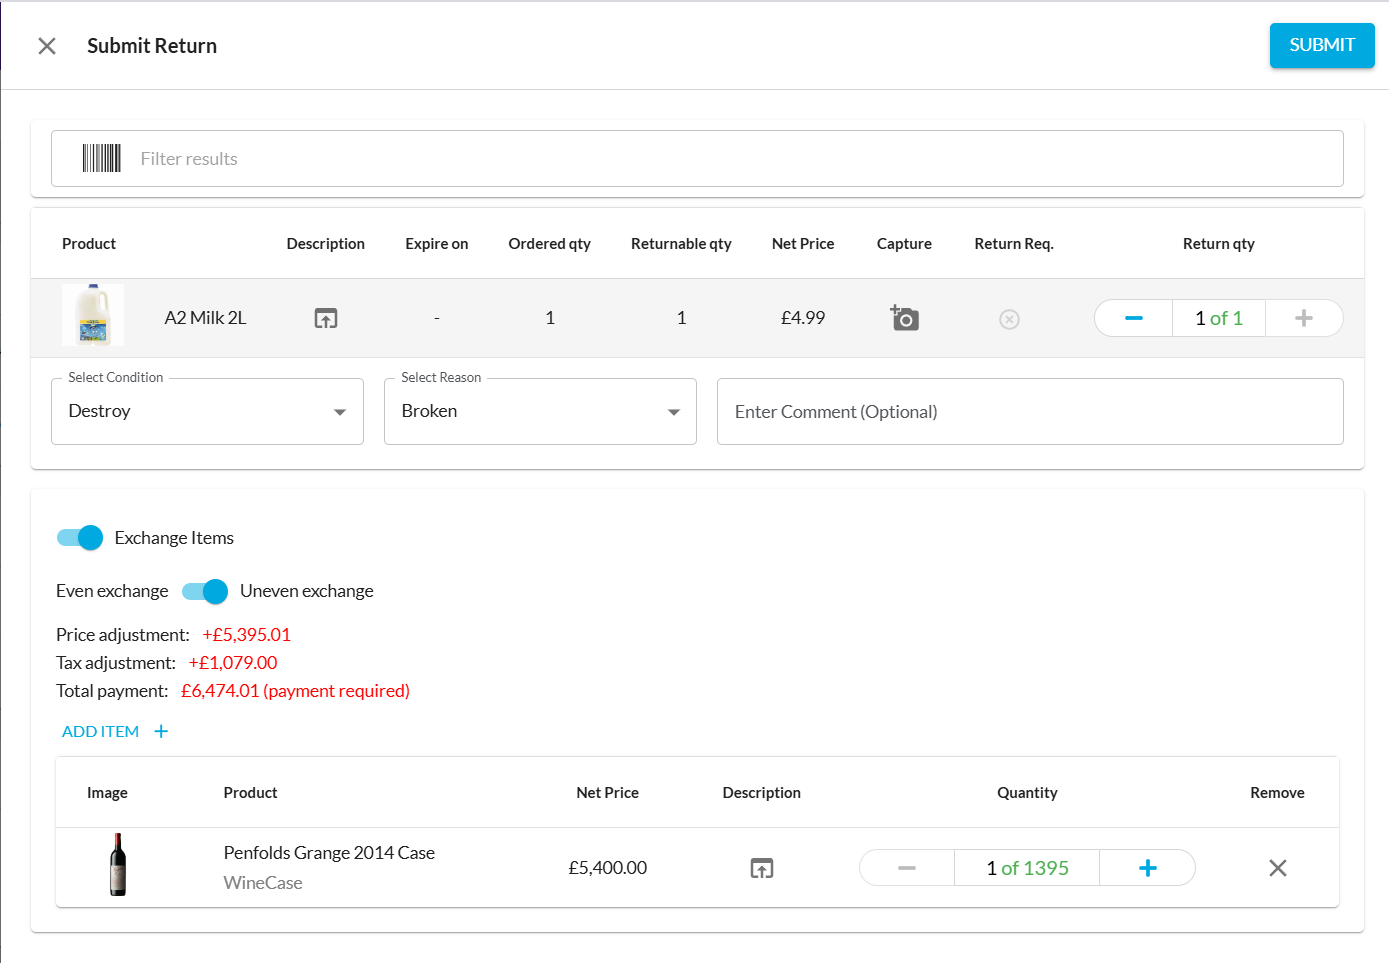
Task: Remove Penfolds Grange 2014 Case item
Action: 1277,868
